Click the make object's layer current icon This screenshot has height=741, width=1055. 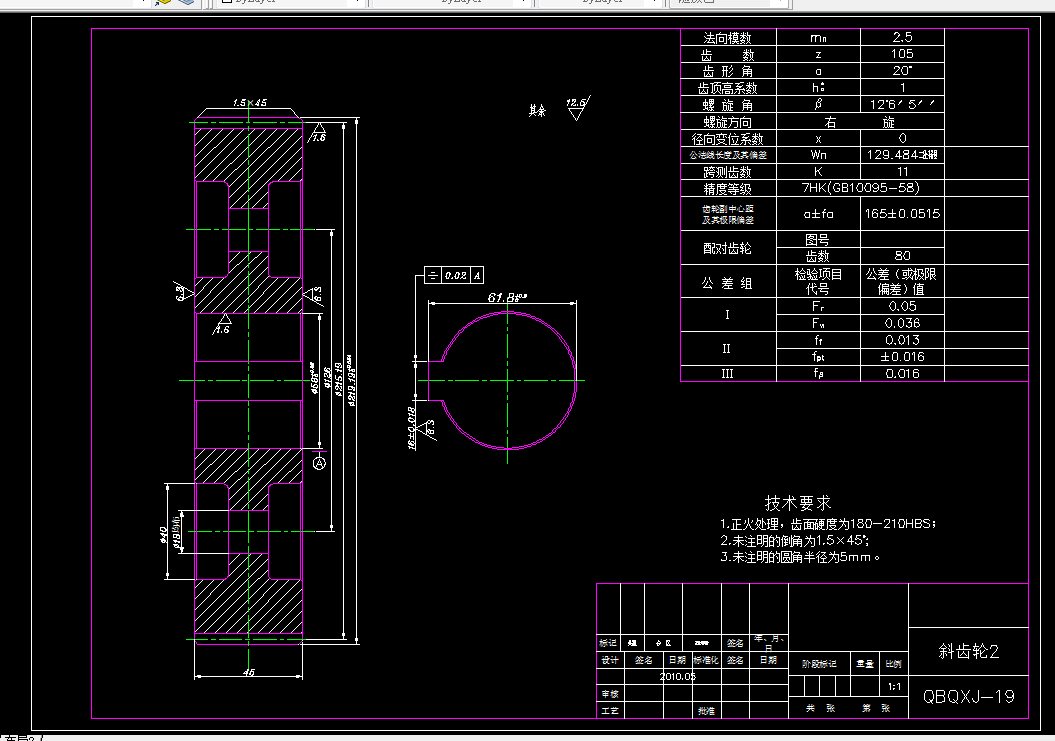click(163, 2)
